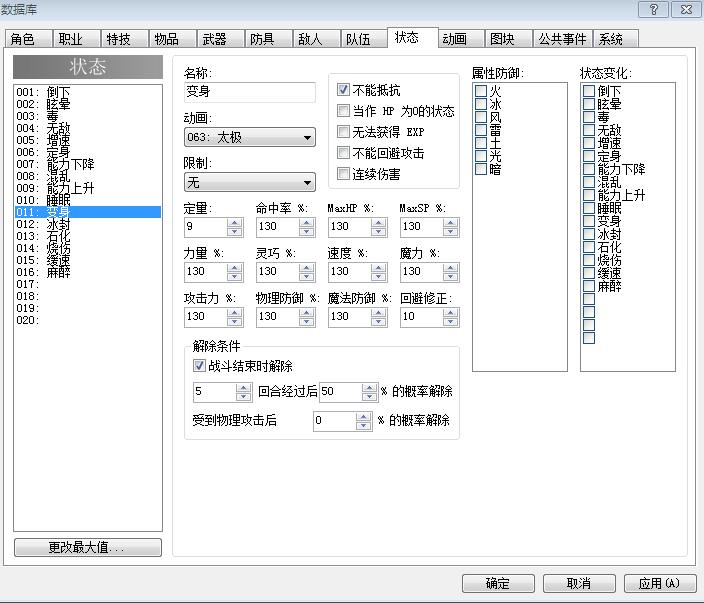Image resolution: width=704 pixels, height=604 pixels.
Task: Toggle 石化 in 状态变化 list
Action: coord(589,247)
